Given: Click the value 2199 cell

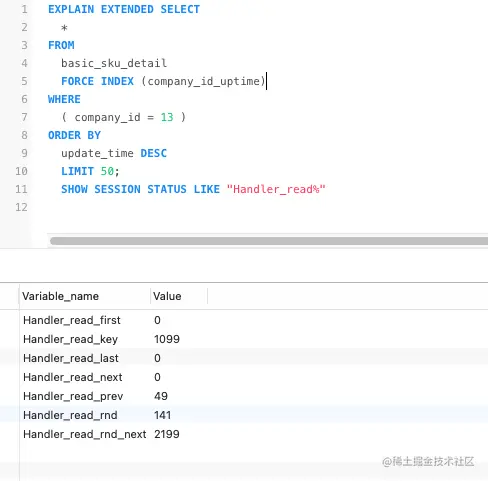Looking at the screenshot, I should coord(167,434).
